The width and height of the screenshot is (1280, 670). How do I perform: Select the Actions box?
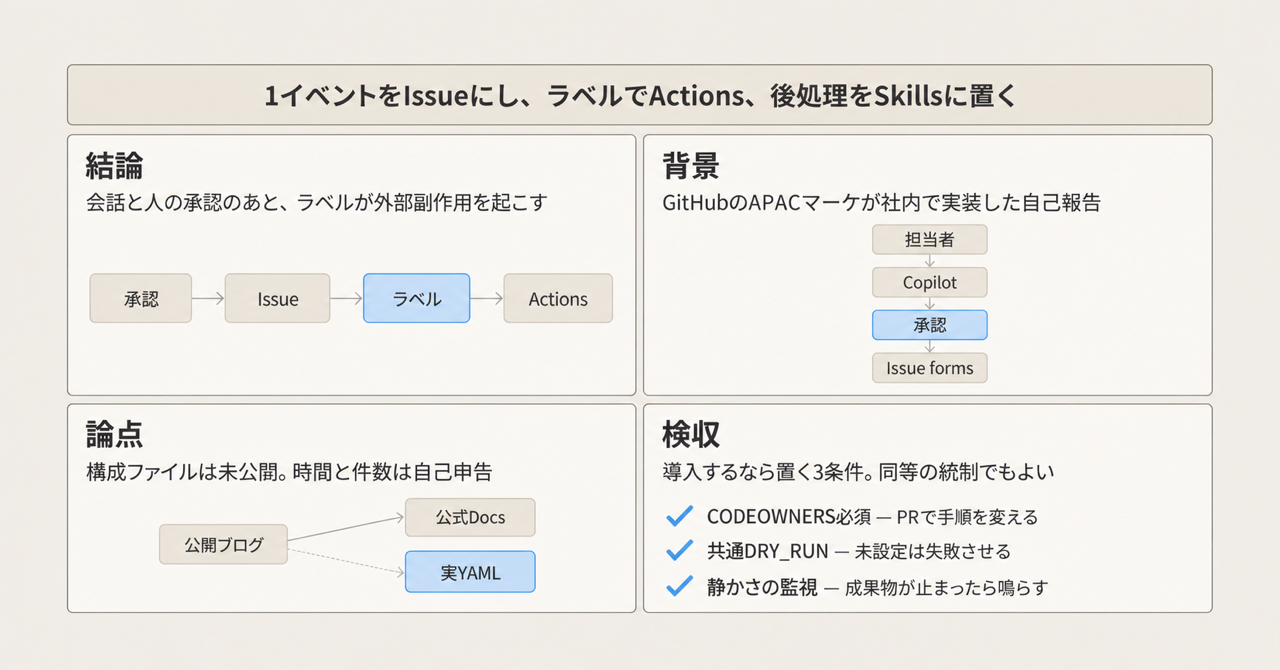tap(558, 298)
